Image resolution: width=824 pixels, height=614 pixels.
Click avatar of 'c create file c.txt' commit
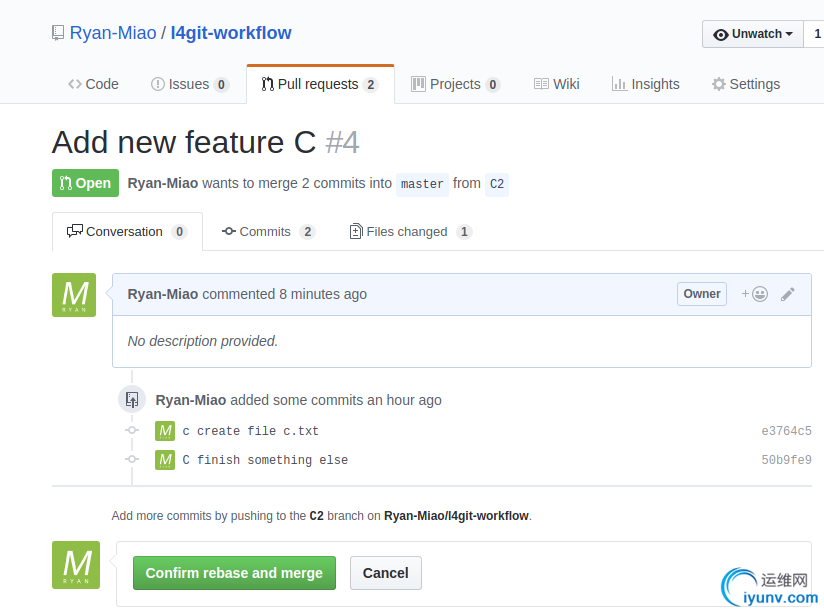(x=165, y=431)
